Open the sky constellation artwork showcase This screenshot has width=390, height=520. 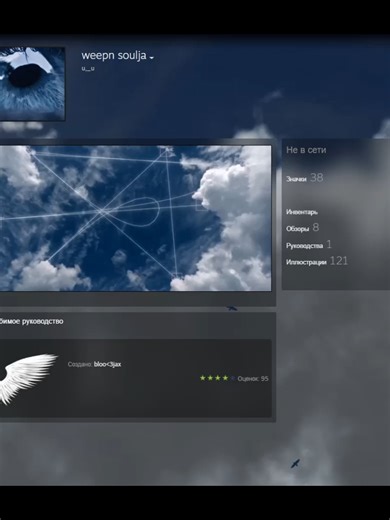point(135,218)
